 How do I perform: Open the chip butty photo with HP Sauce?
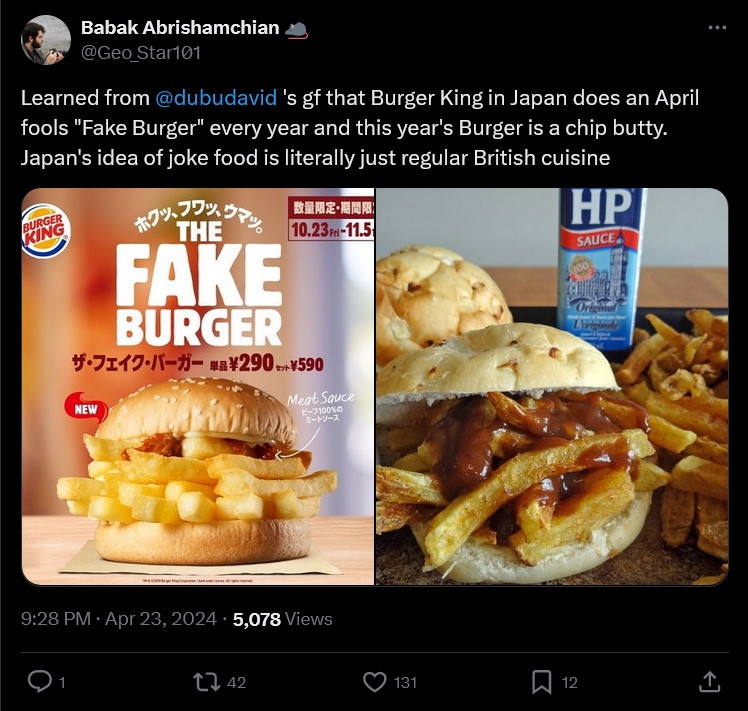tap(552, 386)
